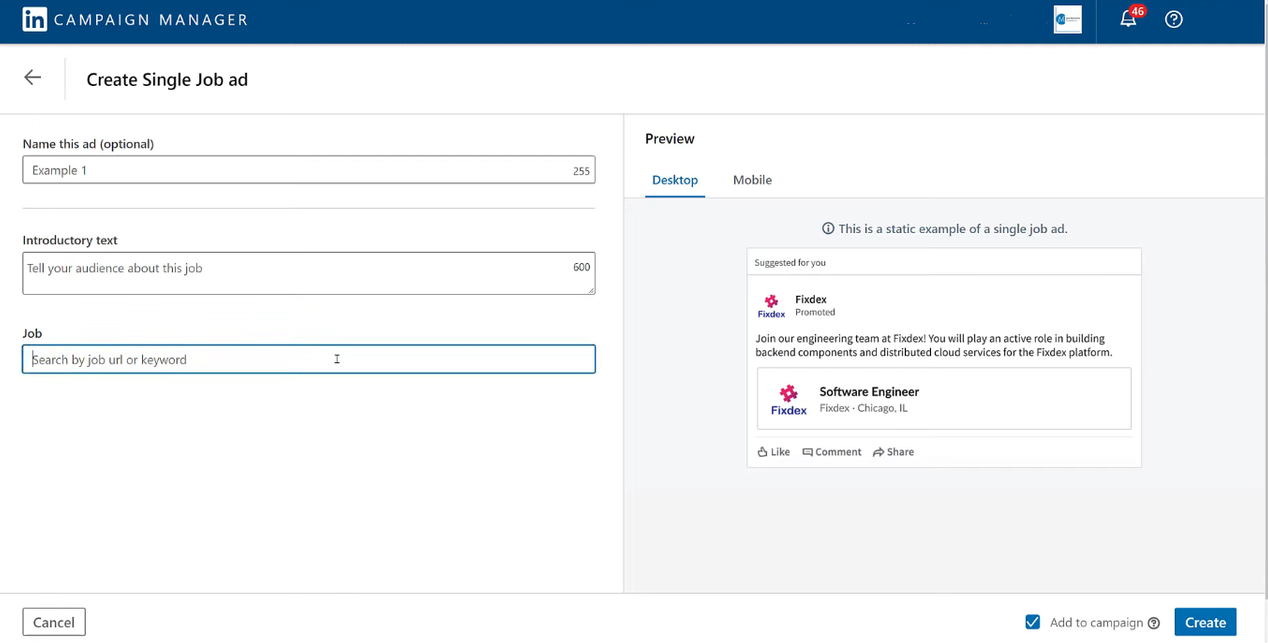Click the Fixdex logo in preview header
The image size is (1268, 643).
[771, 305]
